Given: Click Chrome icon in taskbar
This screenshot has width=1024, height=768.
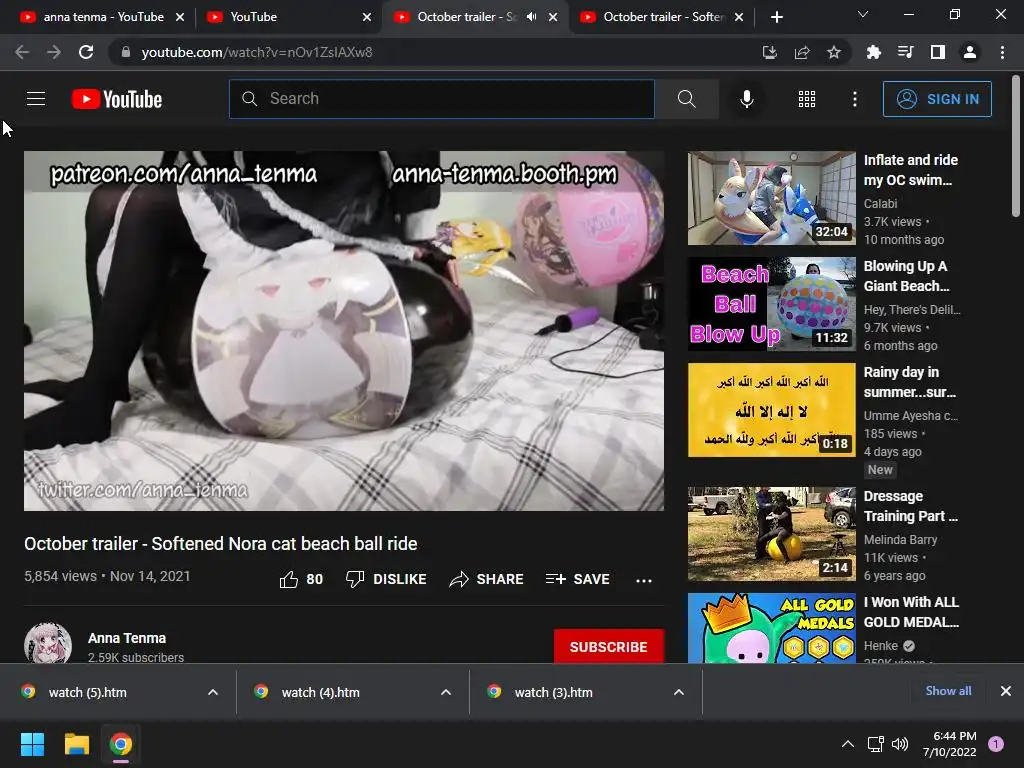Looking at the screenshot, I should pos(121,744).
